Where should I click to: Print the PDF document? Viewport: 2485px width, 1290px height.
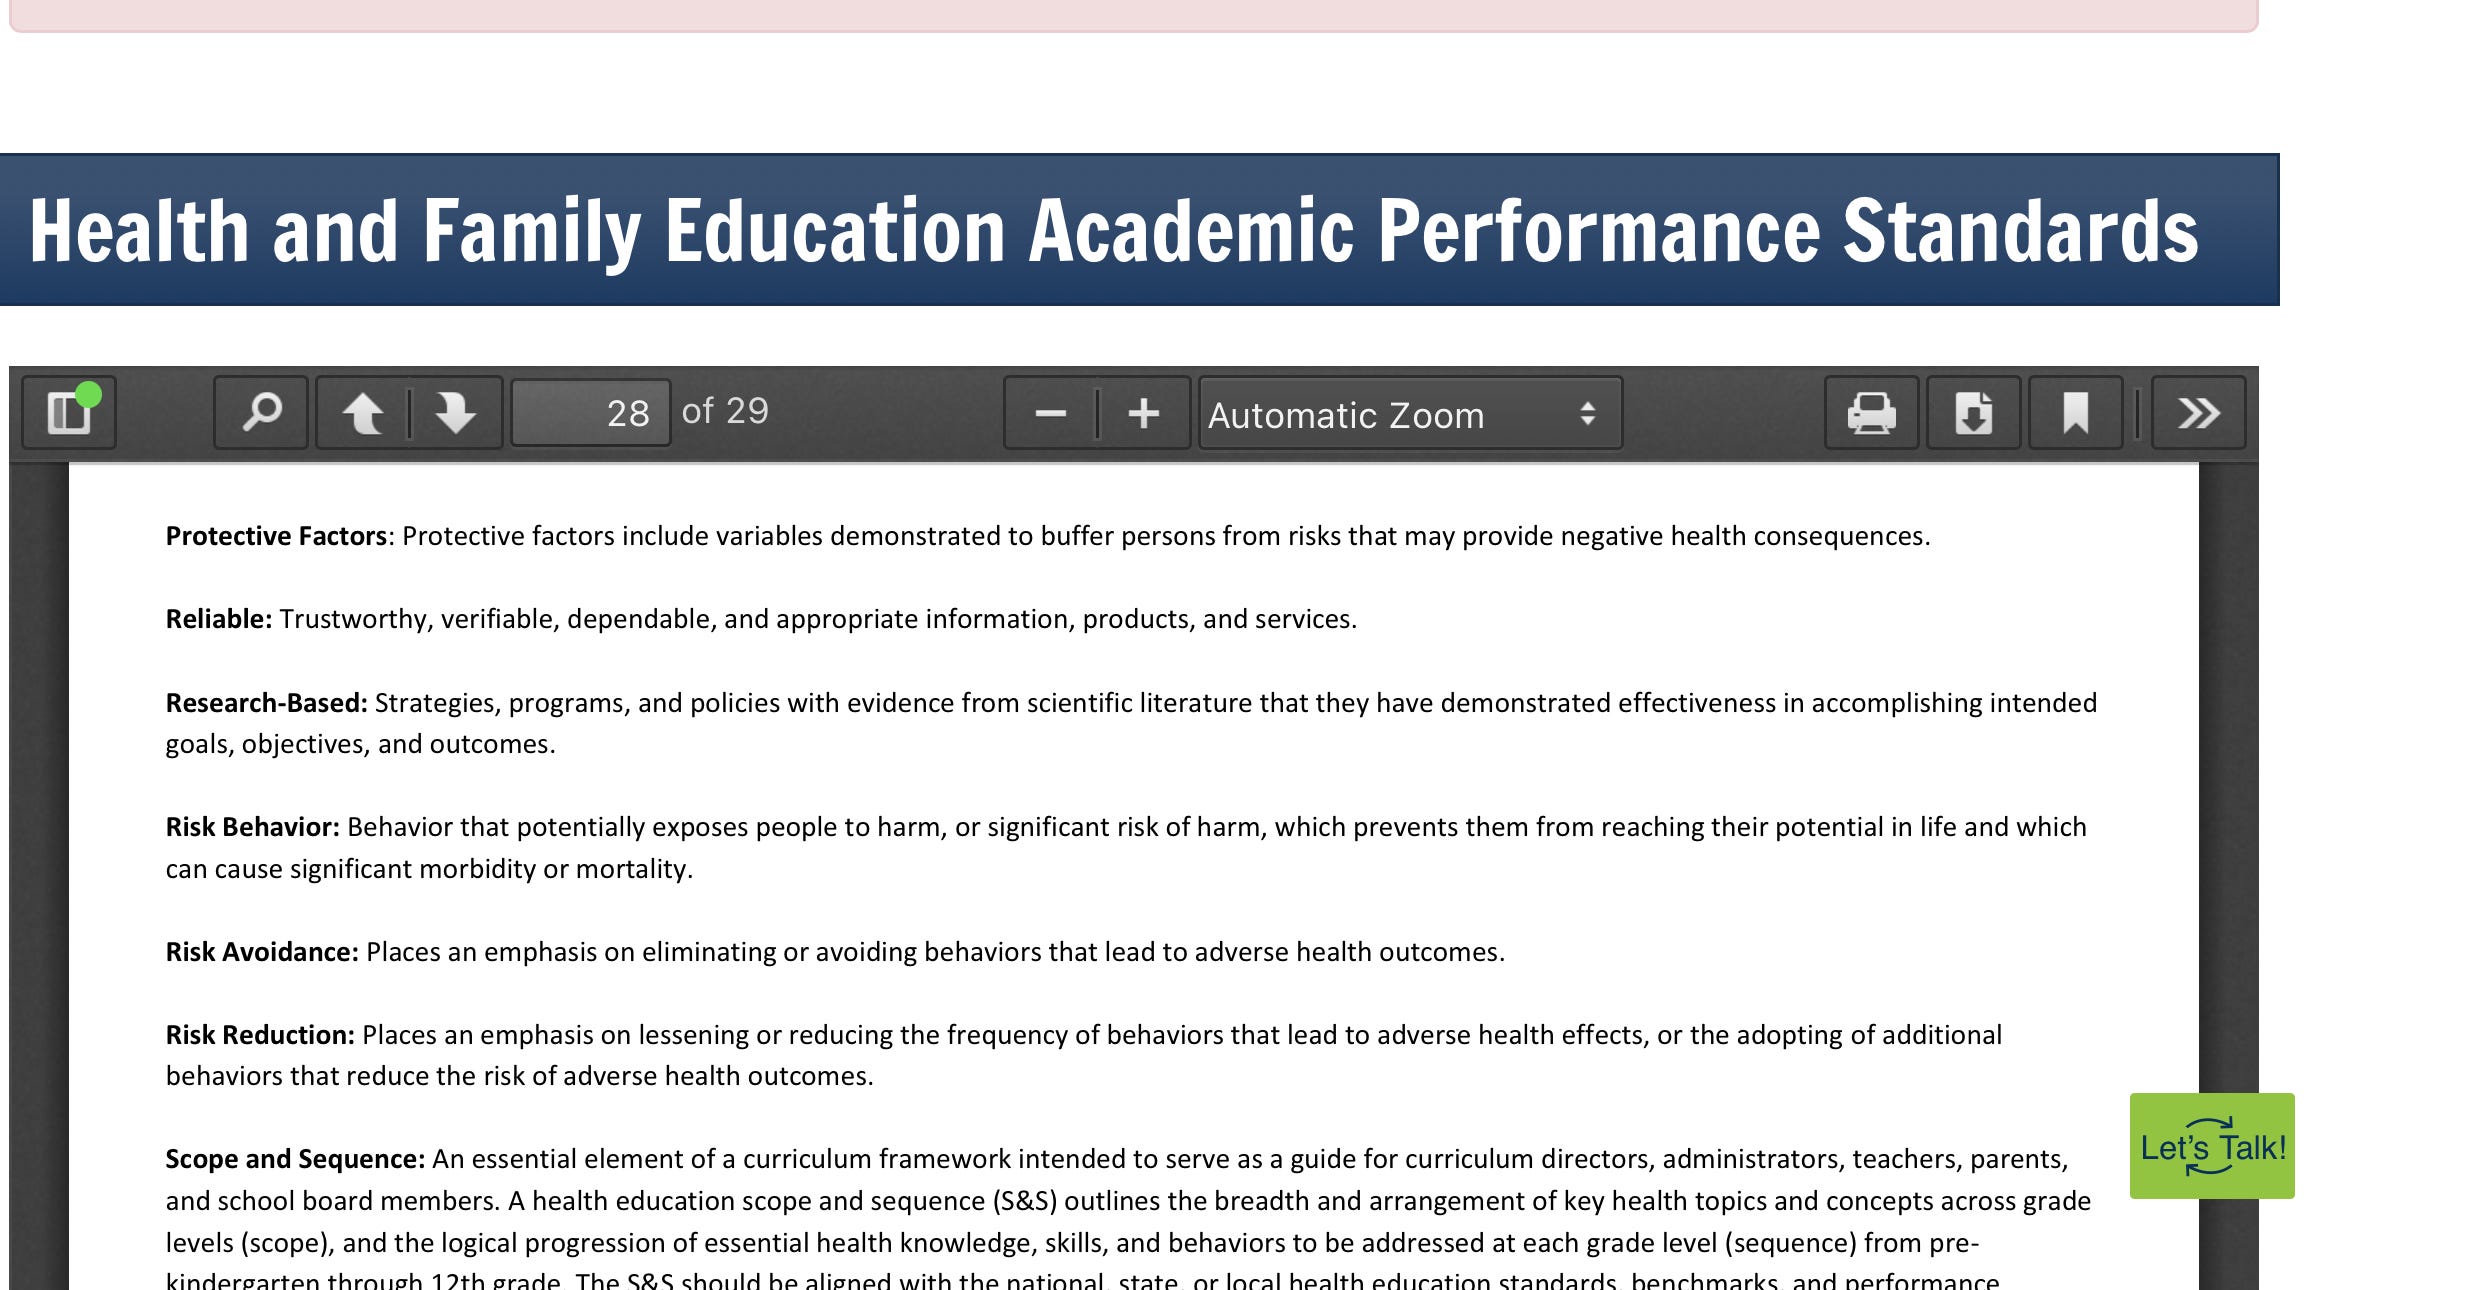(1871, 413)
